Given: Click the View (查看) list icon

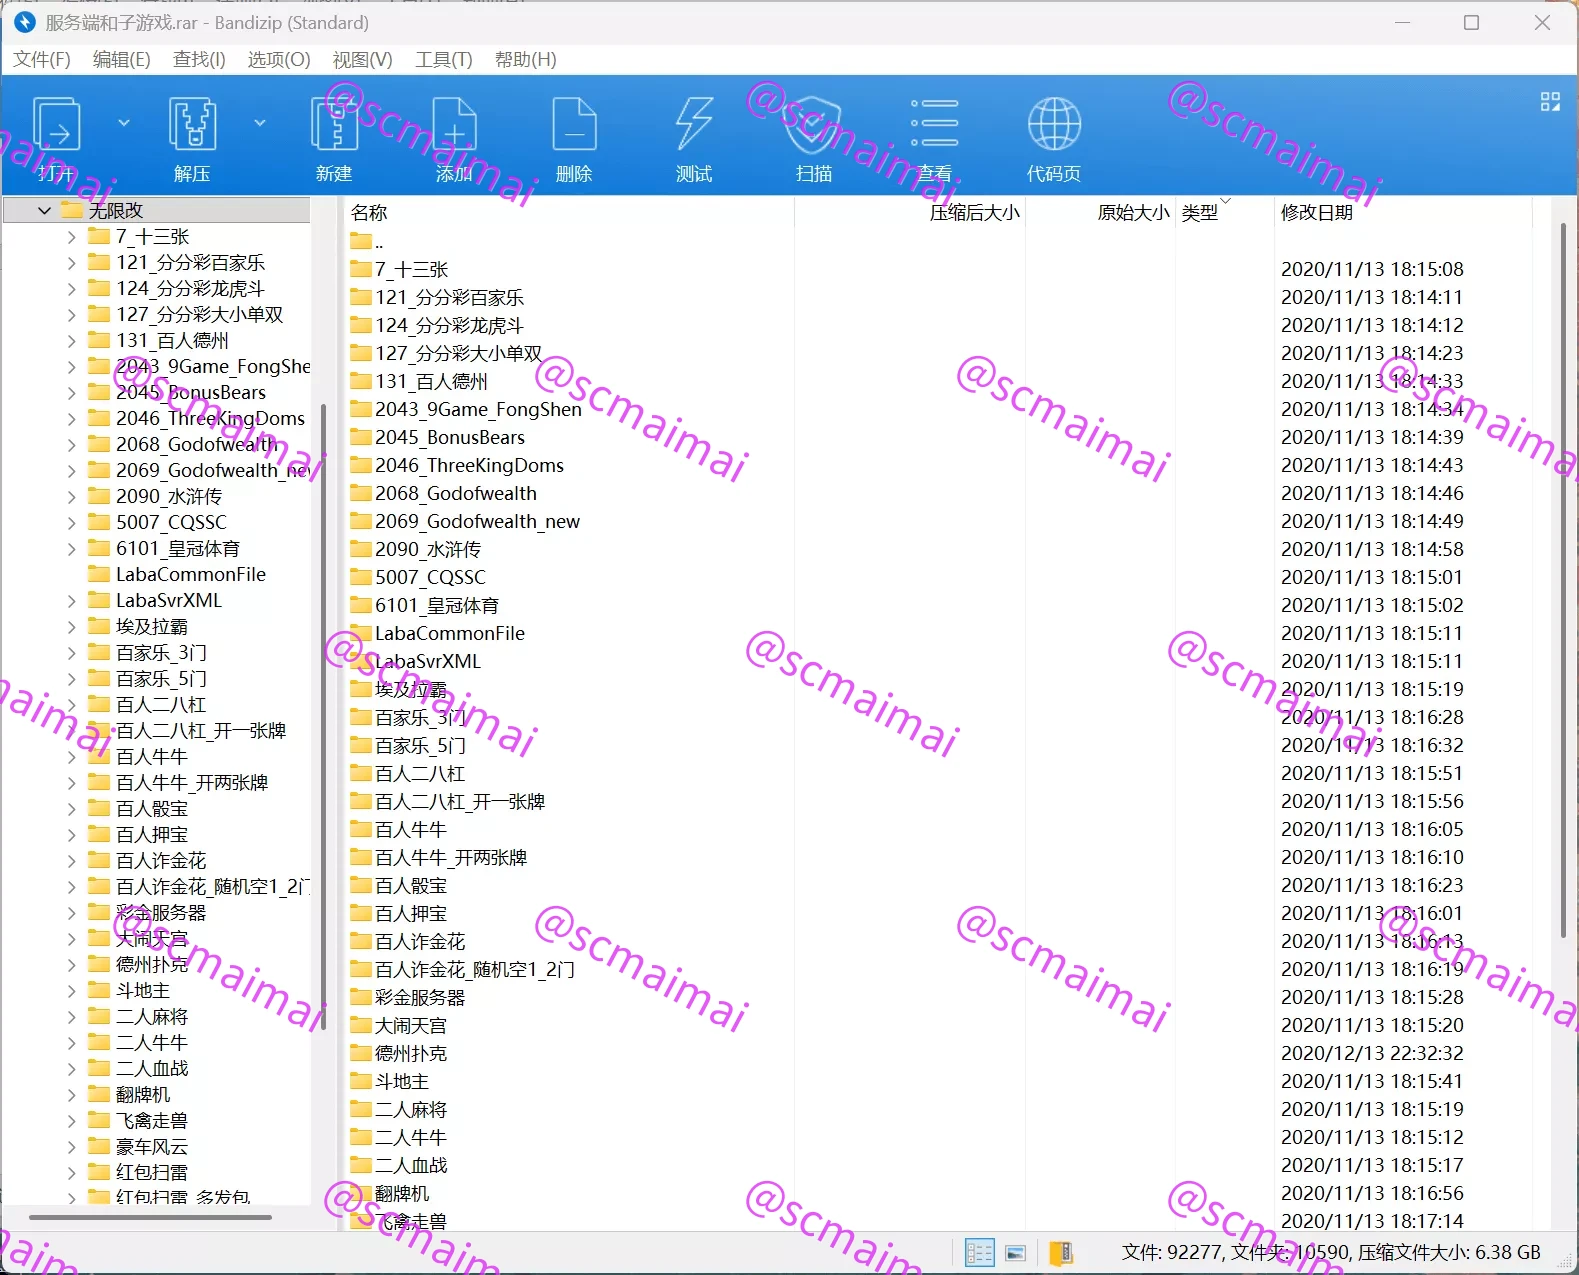Looking at the screenshot, I should click(934, 126).
